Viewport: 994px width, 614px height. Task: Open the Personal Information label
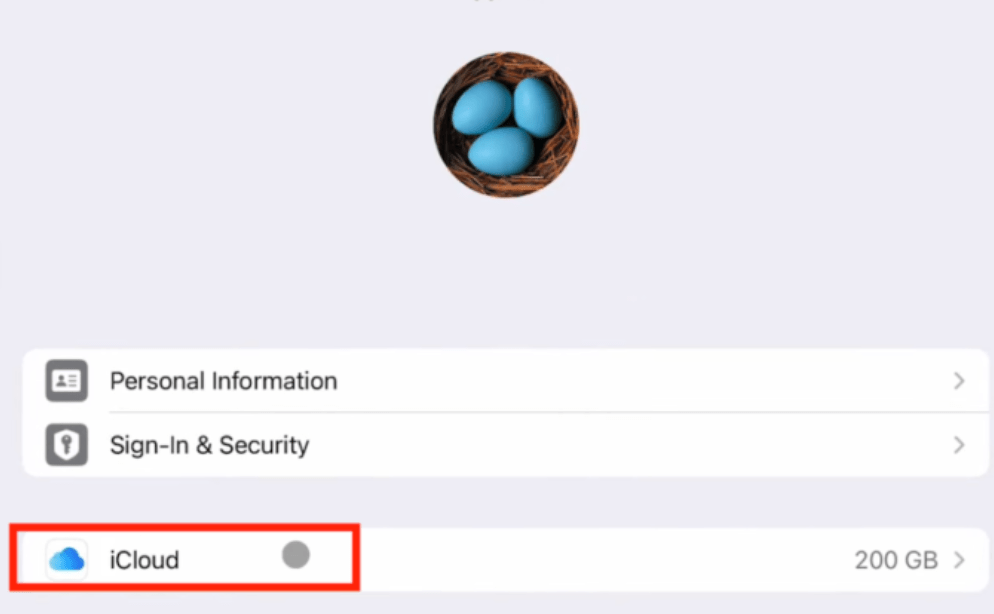[223, 381]
